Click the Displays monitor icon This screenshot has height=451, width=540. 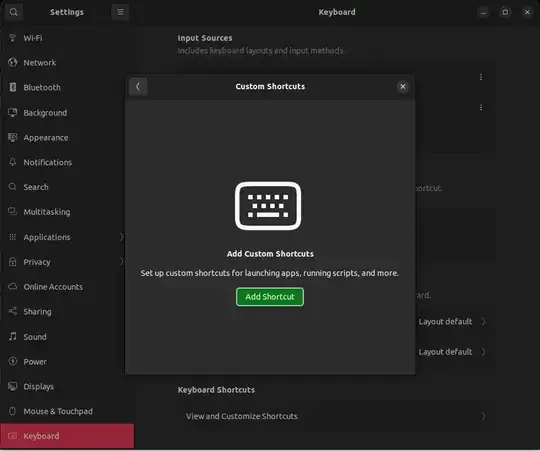[x=12, y=386]
